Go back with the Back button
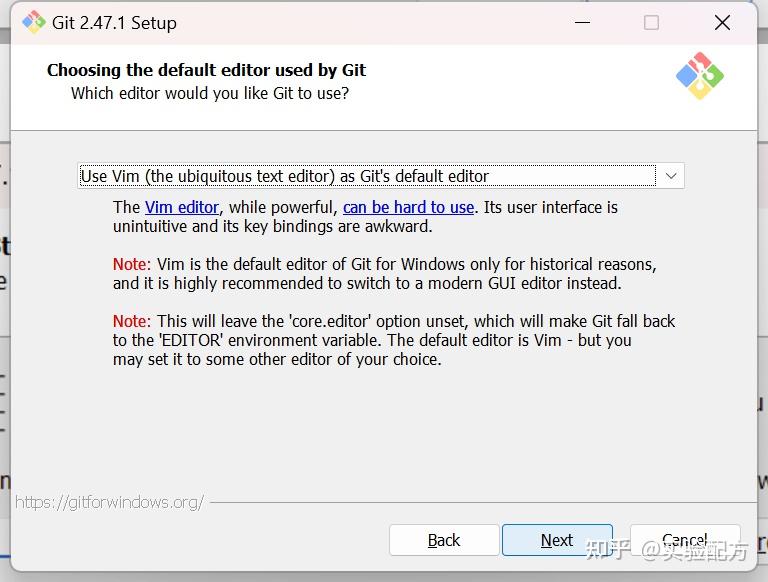This screenshot has width=768, height=582. point(444,540)
